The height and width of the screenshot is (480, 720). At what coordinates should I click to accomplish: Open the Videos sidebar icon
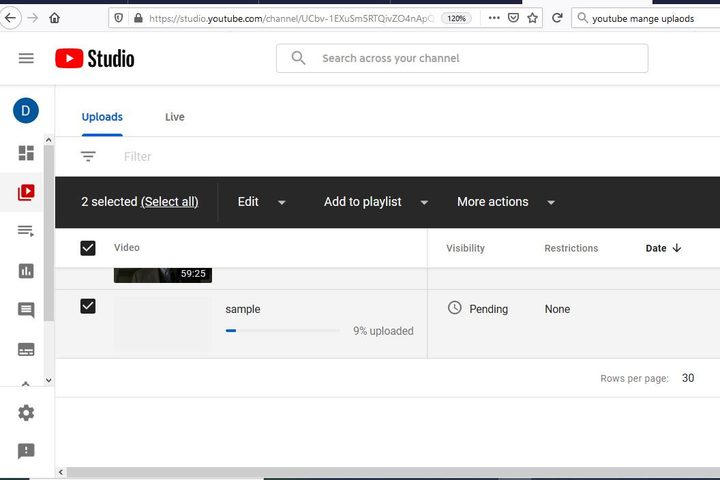(26, 192)
